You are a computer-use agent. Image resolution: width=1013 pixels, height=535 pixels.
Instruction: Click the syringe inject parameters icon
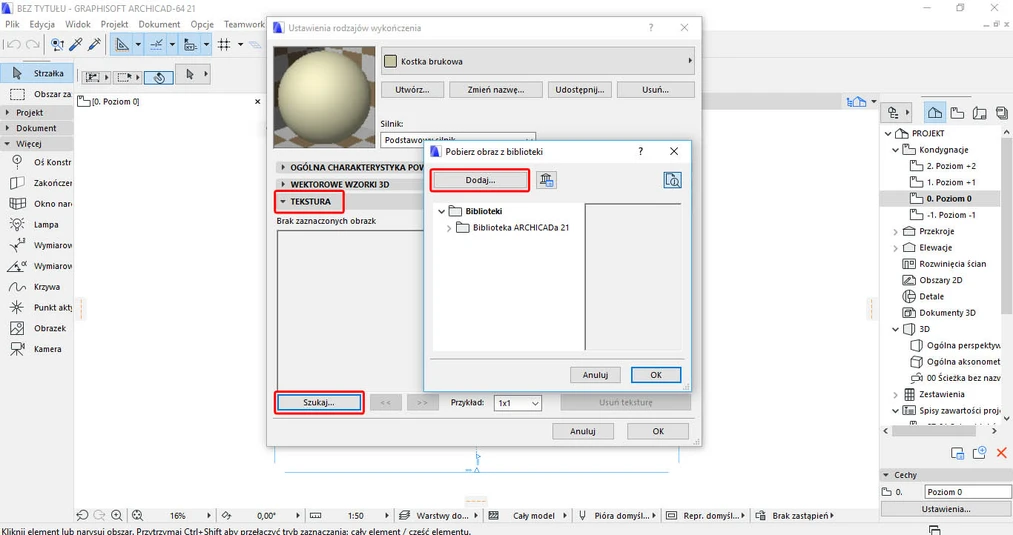(94, 45)
